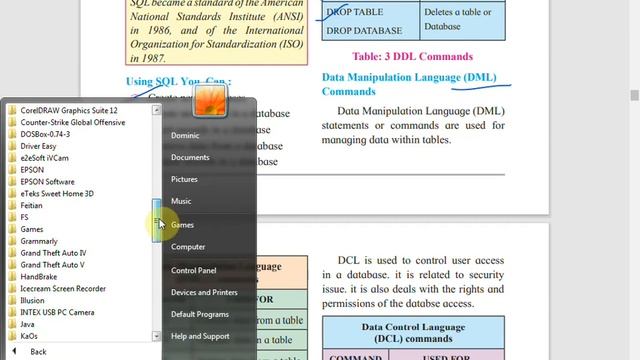Click the Driver Easy folder icon
The image size is (640, 360).
tap(12, 146)
